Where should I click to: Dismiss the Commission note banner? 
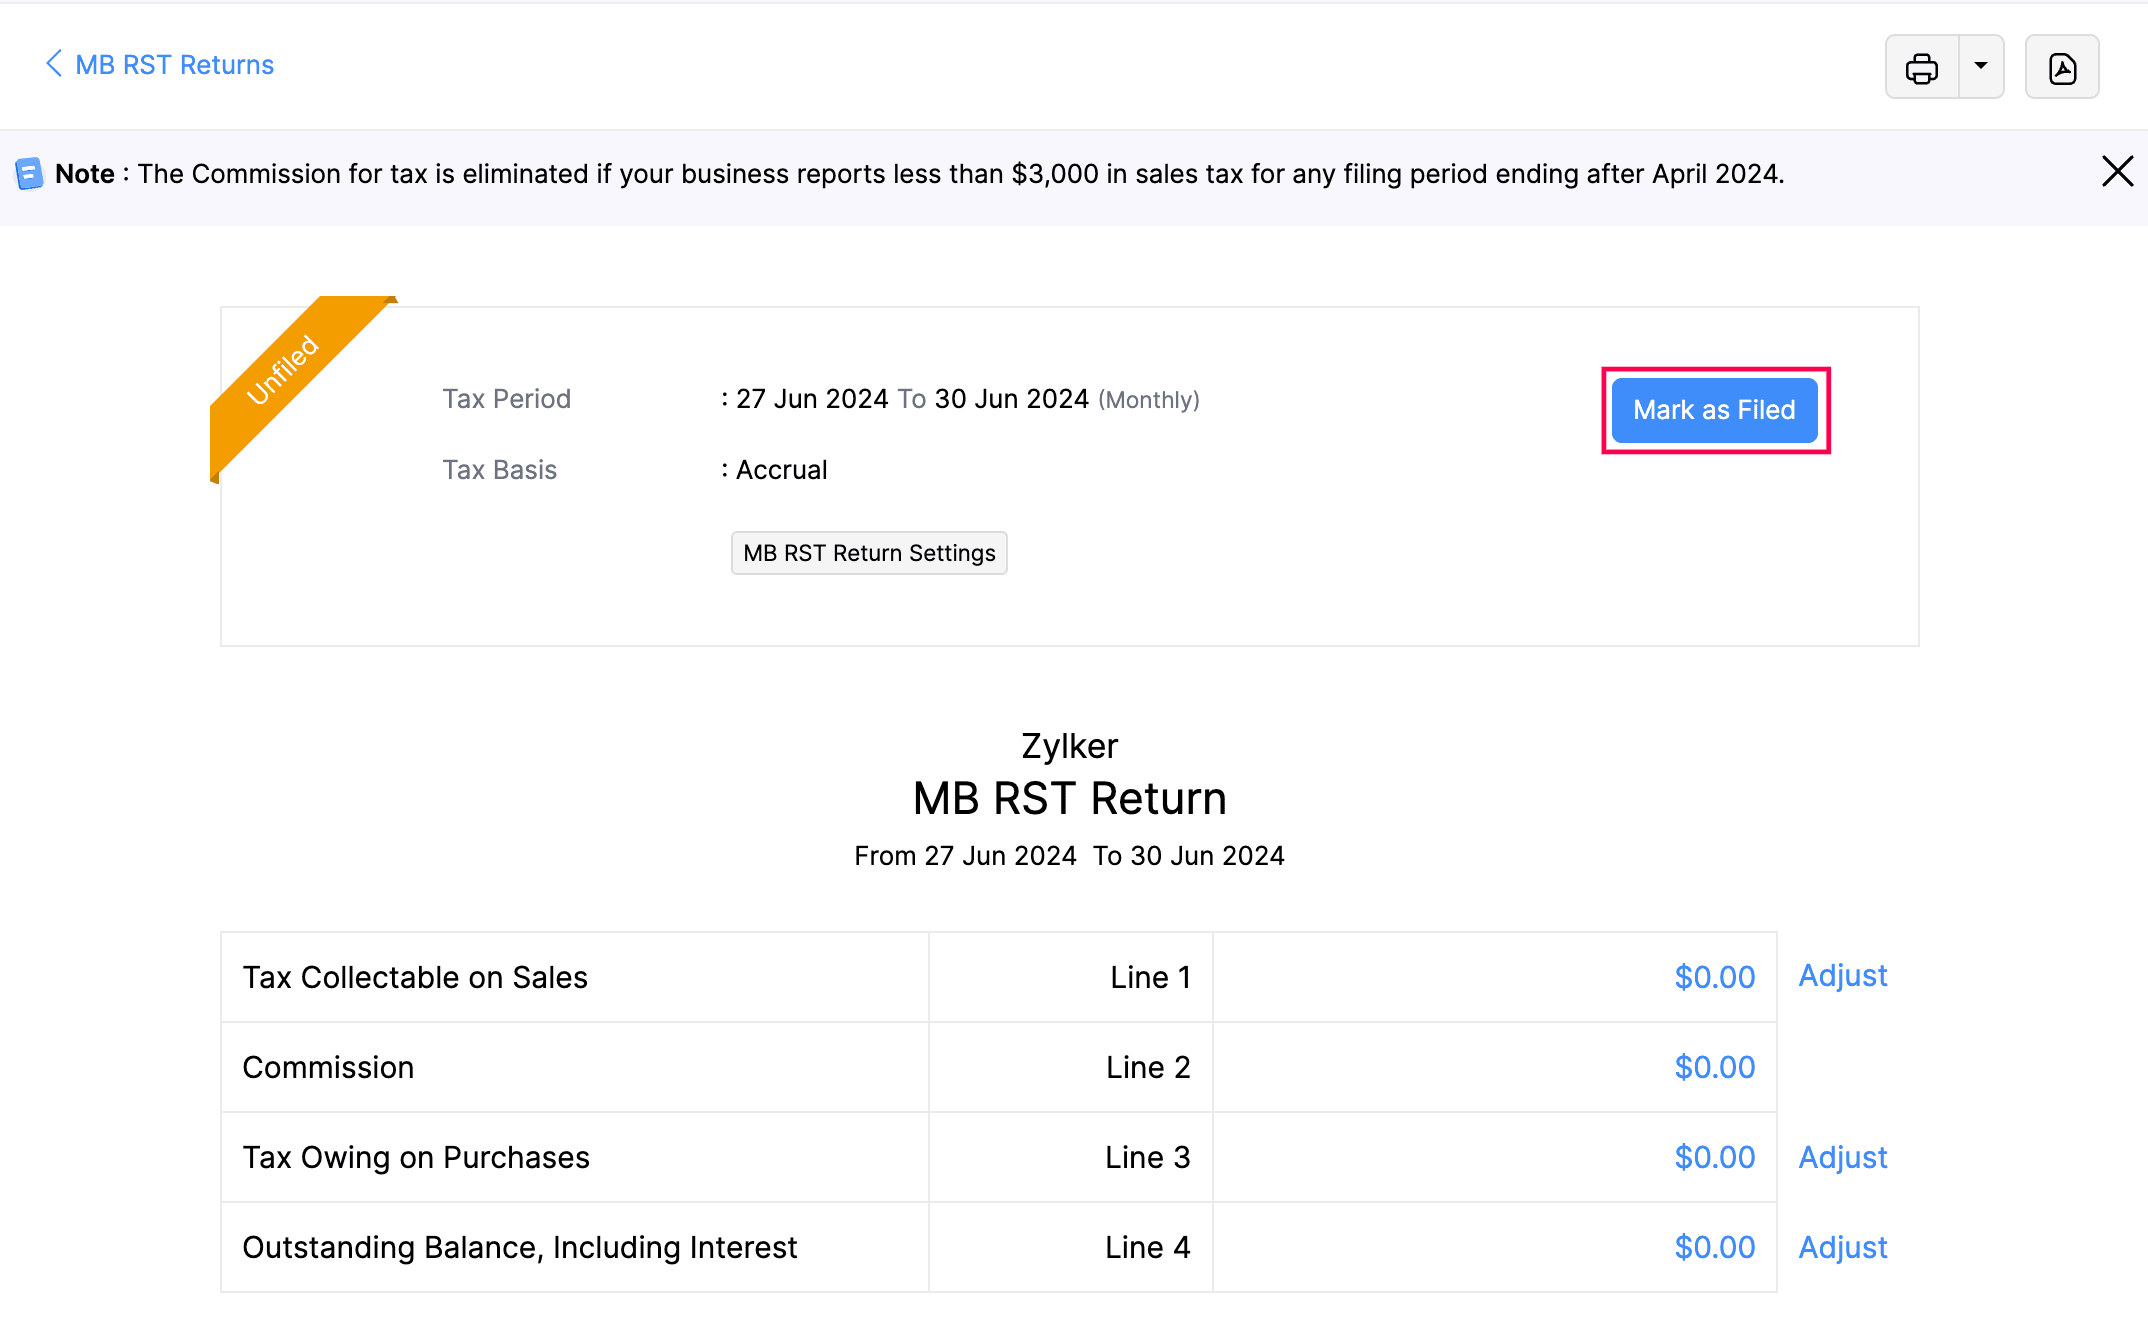click(x=2117, y=171)
